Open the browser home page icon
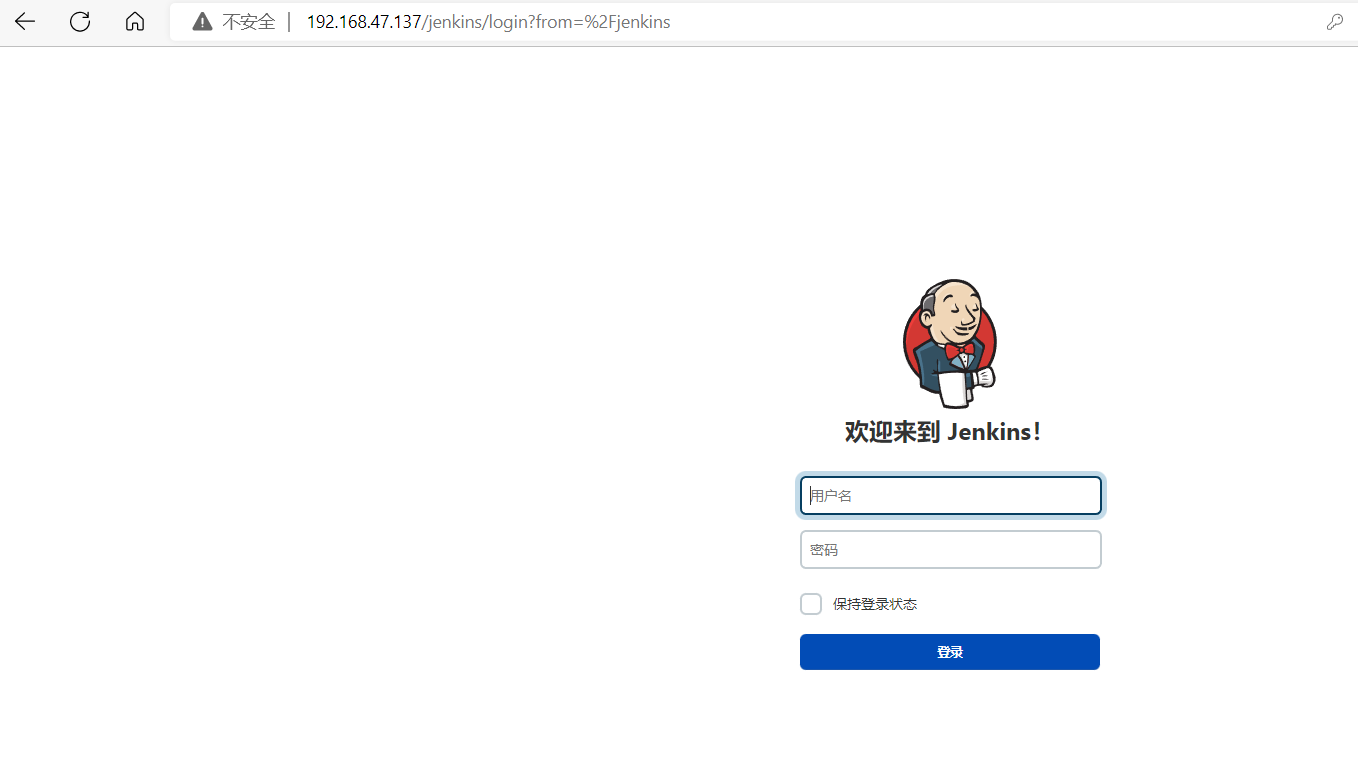Viewport: 1358px width, 767px height. coord(135,22)
